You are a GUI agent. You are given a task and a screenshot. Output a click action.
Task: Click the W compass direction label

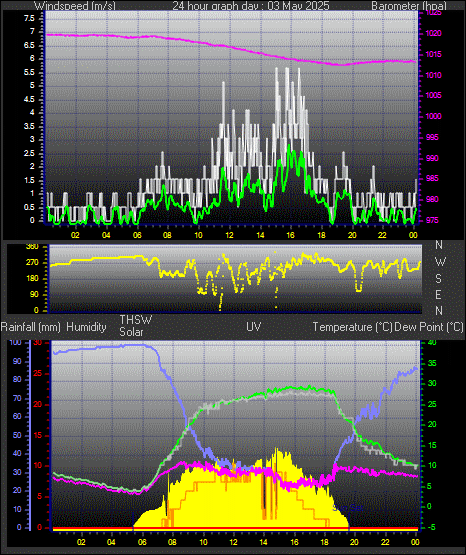pos(440,262)
